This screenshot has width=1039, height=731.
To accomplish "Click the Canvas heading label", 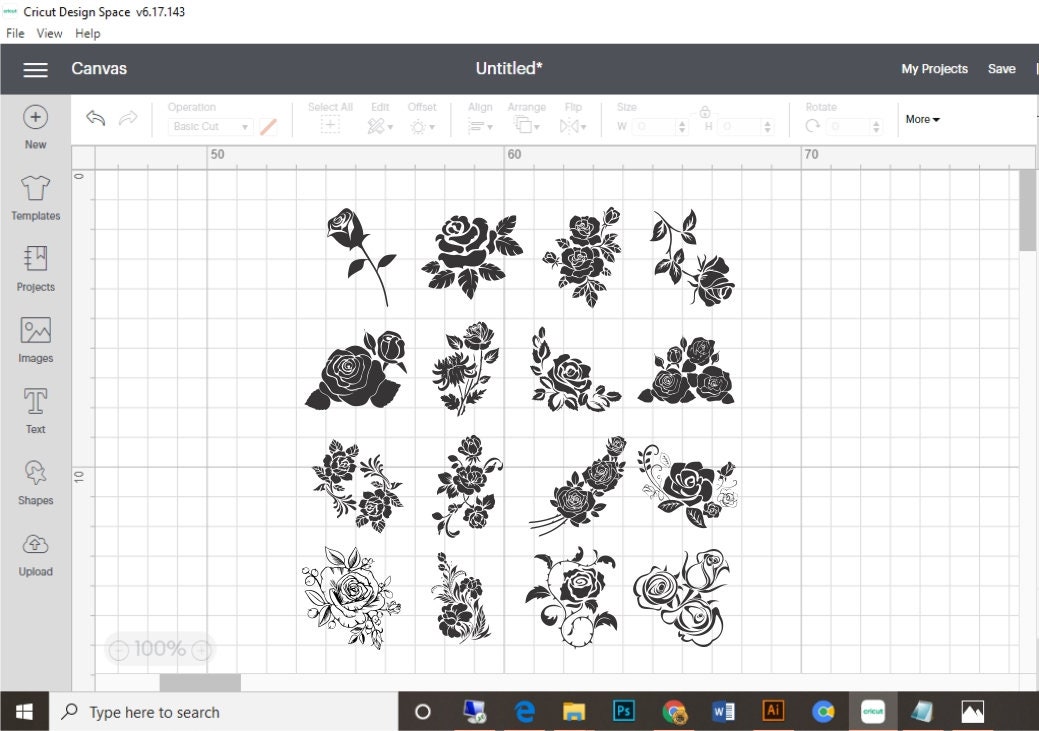I will tap(99, 68).
